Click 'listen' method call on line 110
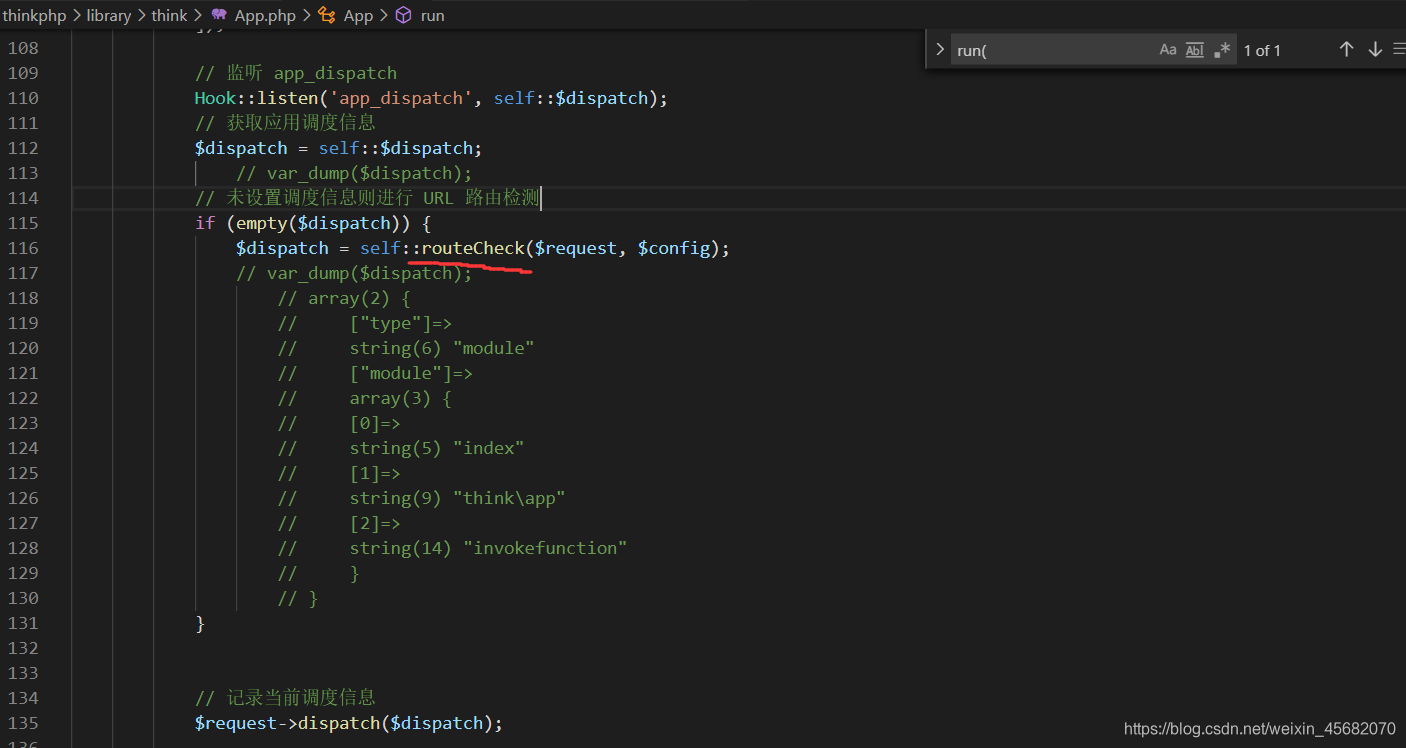This screenshot has height=748, width=1406. coord(287,98)
